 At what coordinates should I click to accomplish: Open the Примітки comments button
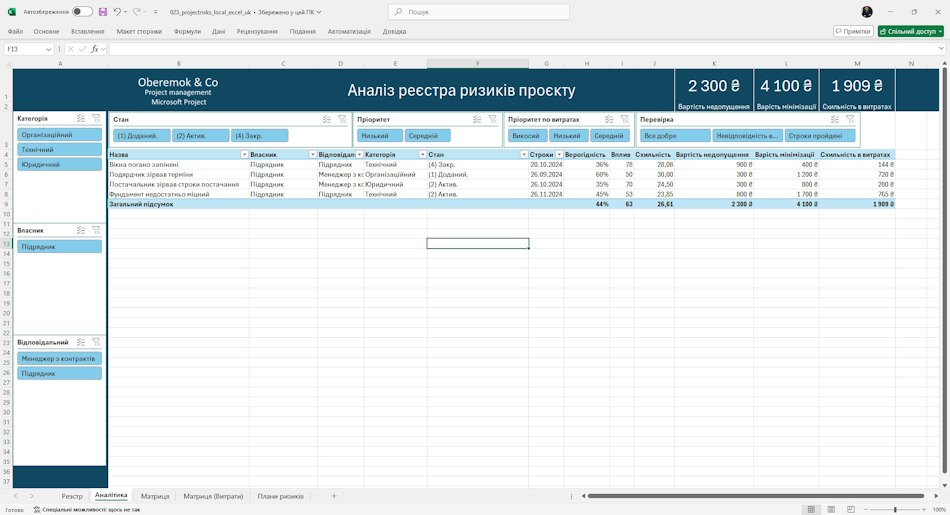(x=852, y=31)
